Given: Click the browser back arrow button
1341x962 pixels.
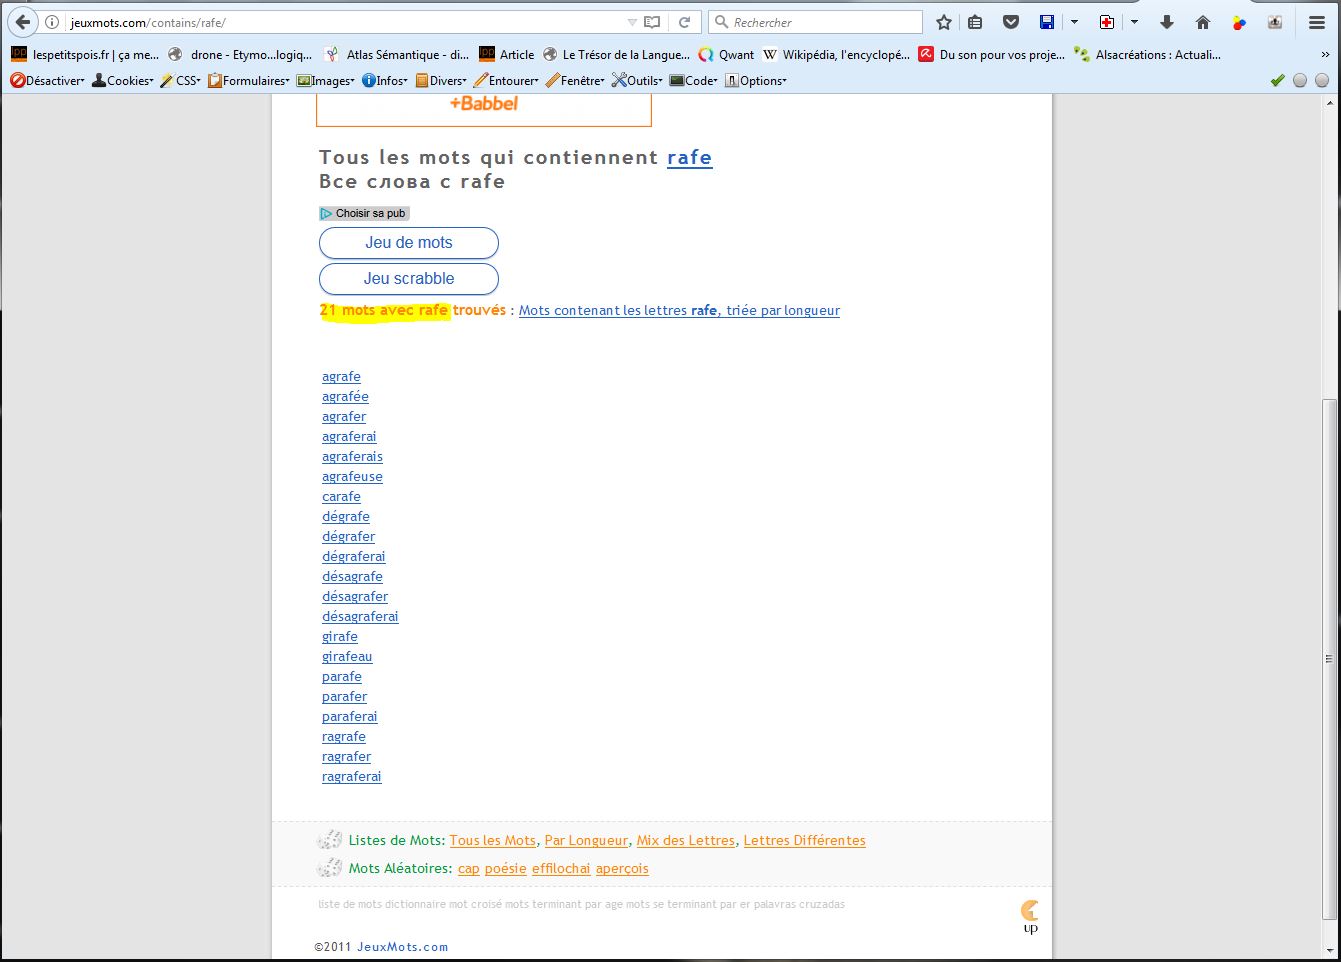Looking at the screenshot, I should (x=23, y=22).
